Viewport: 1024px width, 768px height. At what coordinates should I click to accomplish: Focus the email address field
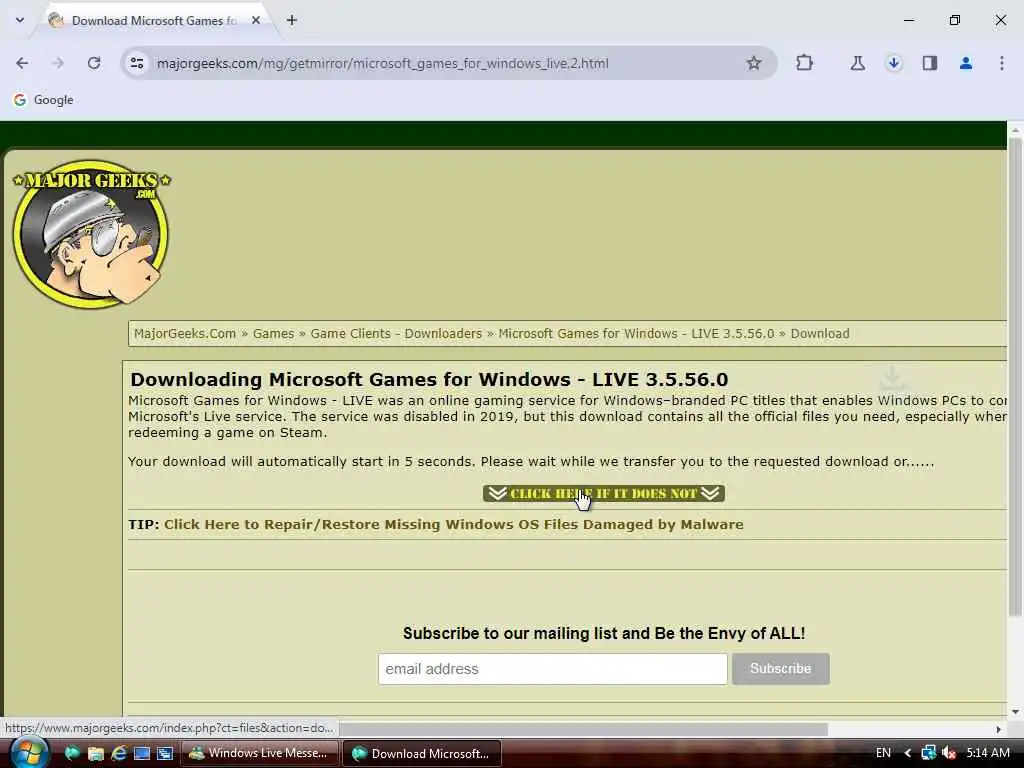pyautogui.click(x=552, y=669)
